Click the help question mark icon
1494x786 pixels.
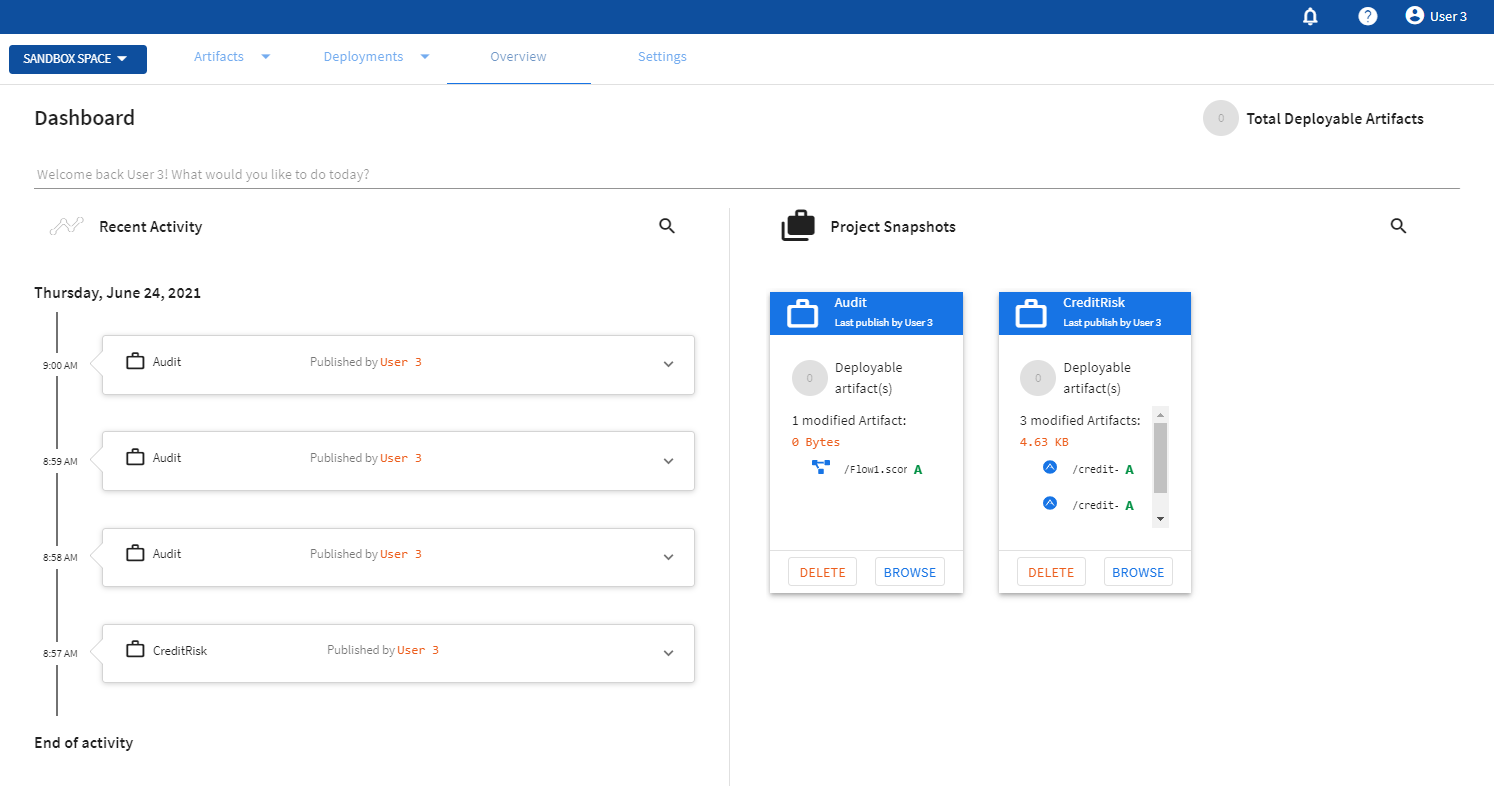tap(1367, 17)
